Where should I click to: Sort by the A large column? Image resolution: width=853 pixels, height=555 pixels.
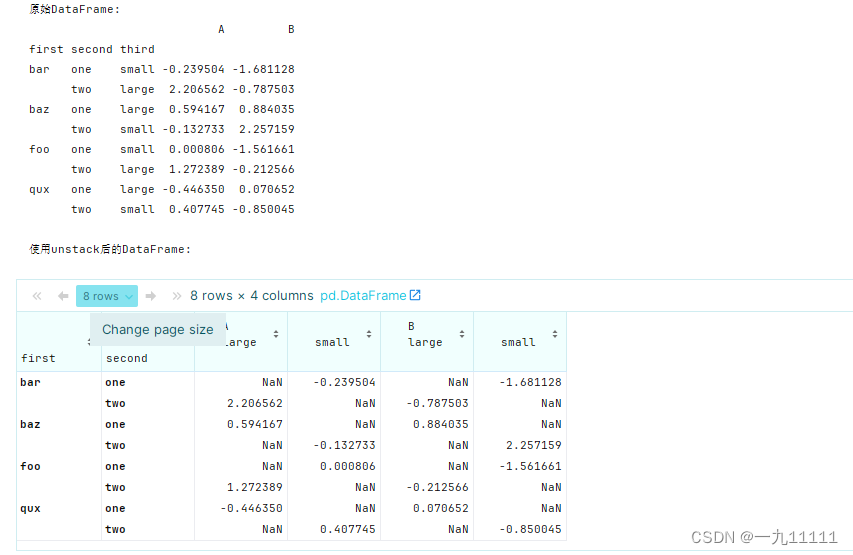[276, 334]
